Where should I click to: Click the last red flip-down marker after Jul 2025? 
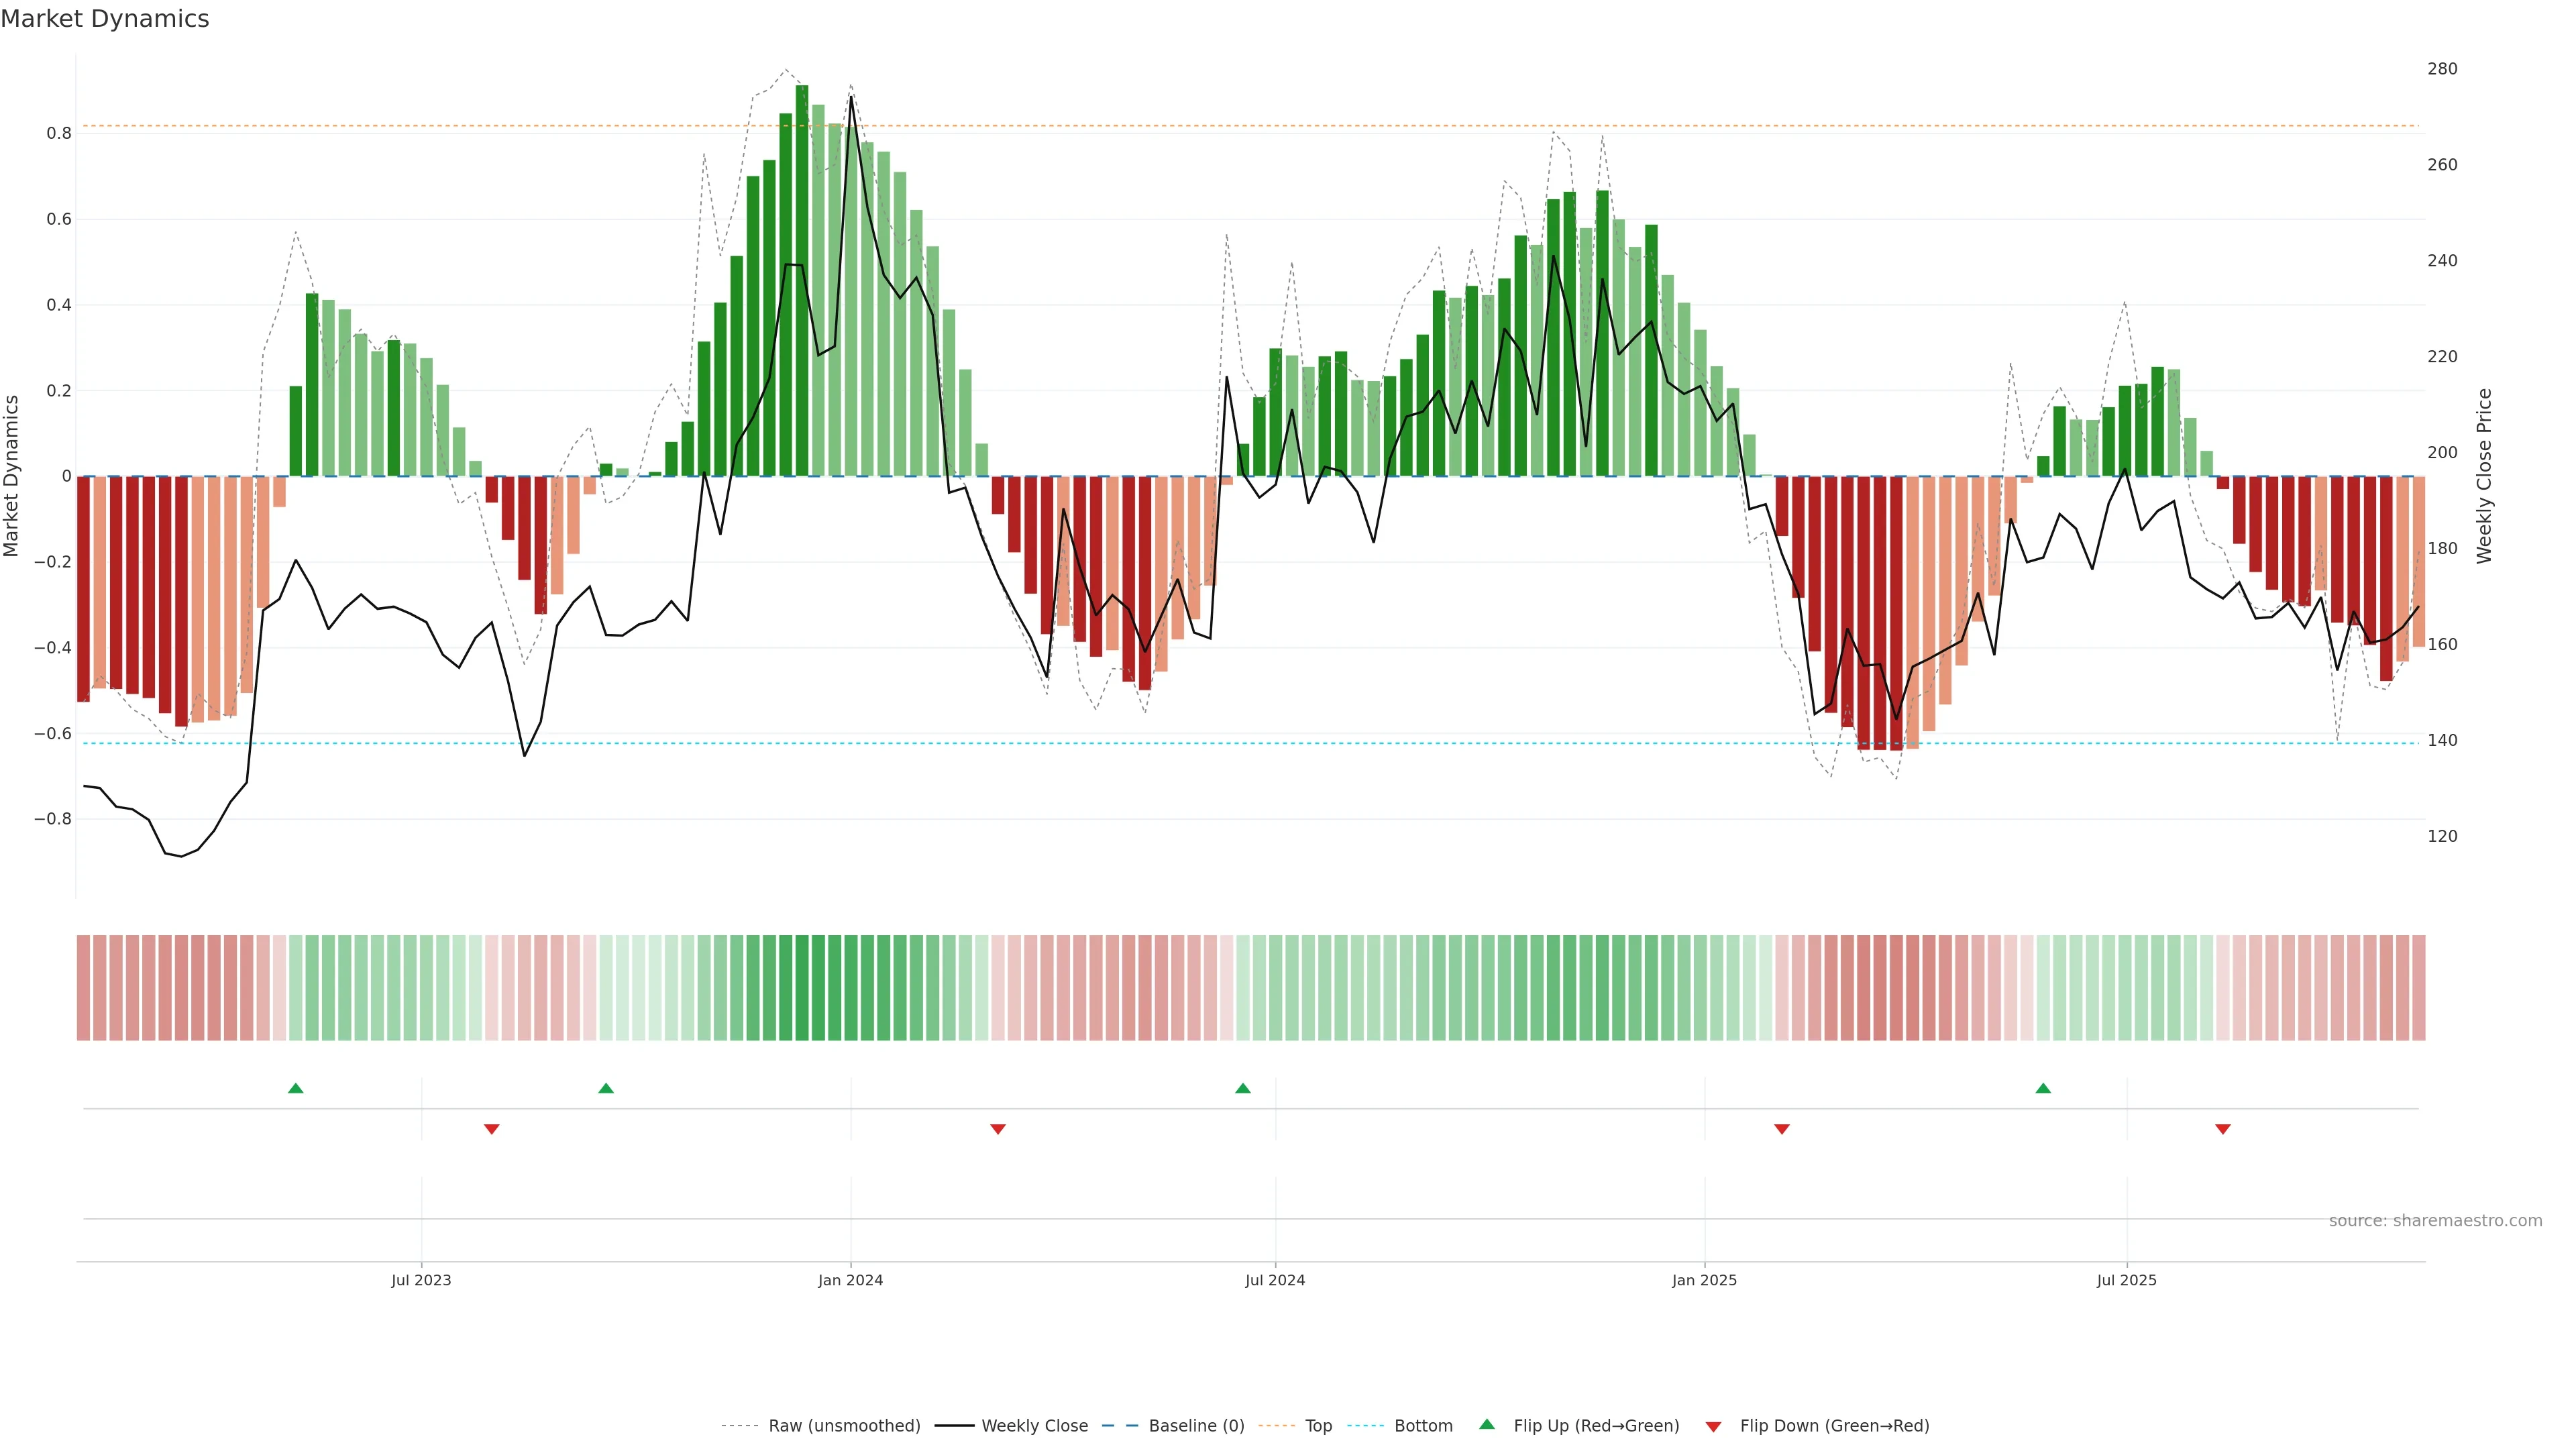click(2222, 1129)
